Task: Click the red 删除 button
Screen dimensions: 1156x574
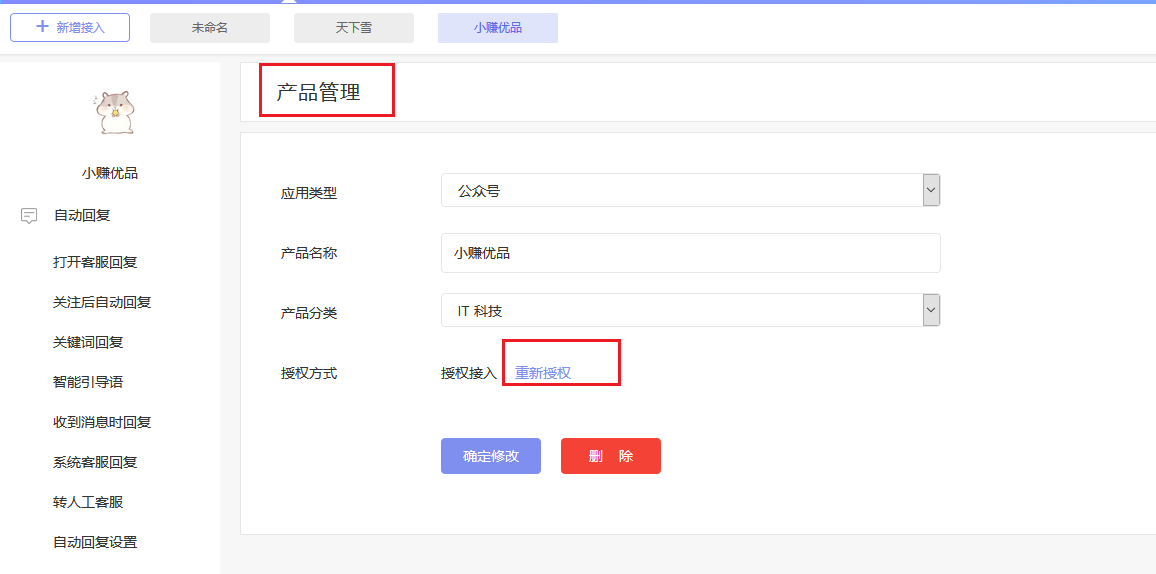Action: click(x=611, y=456)
